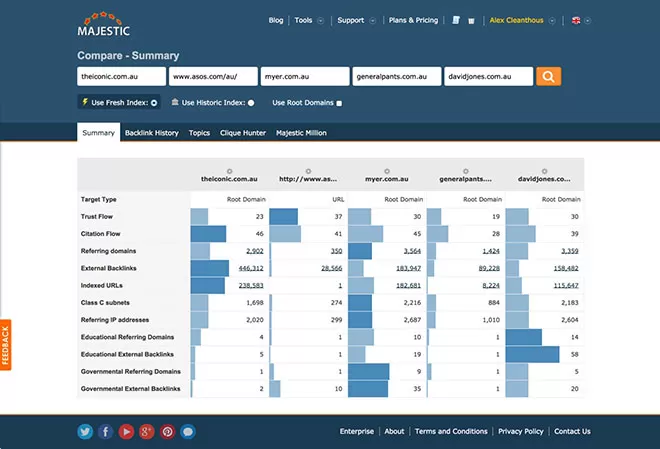Switch to the Majestic Million tab

[301, 133]
